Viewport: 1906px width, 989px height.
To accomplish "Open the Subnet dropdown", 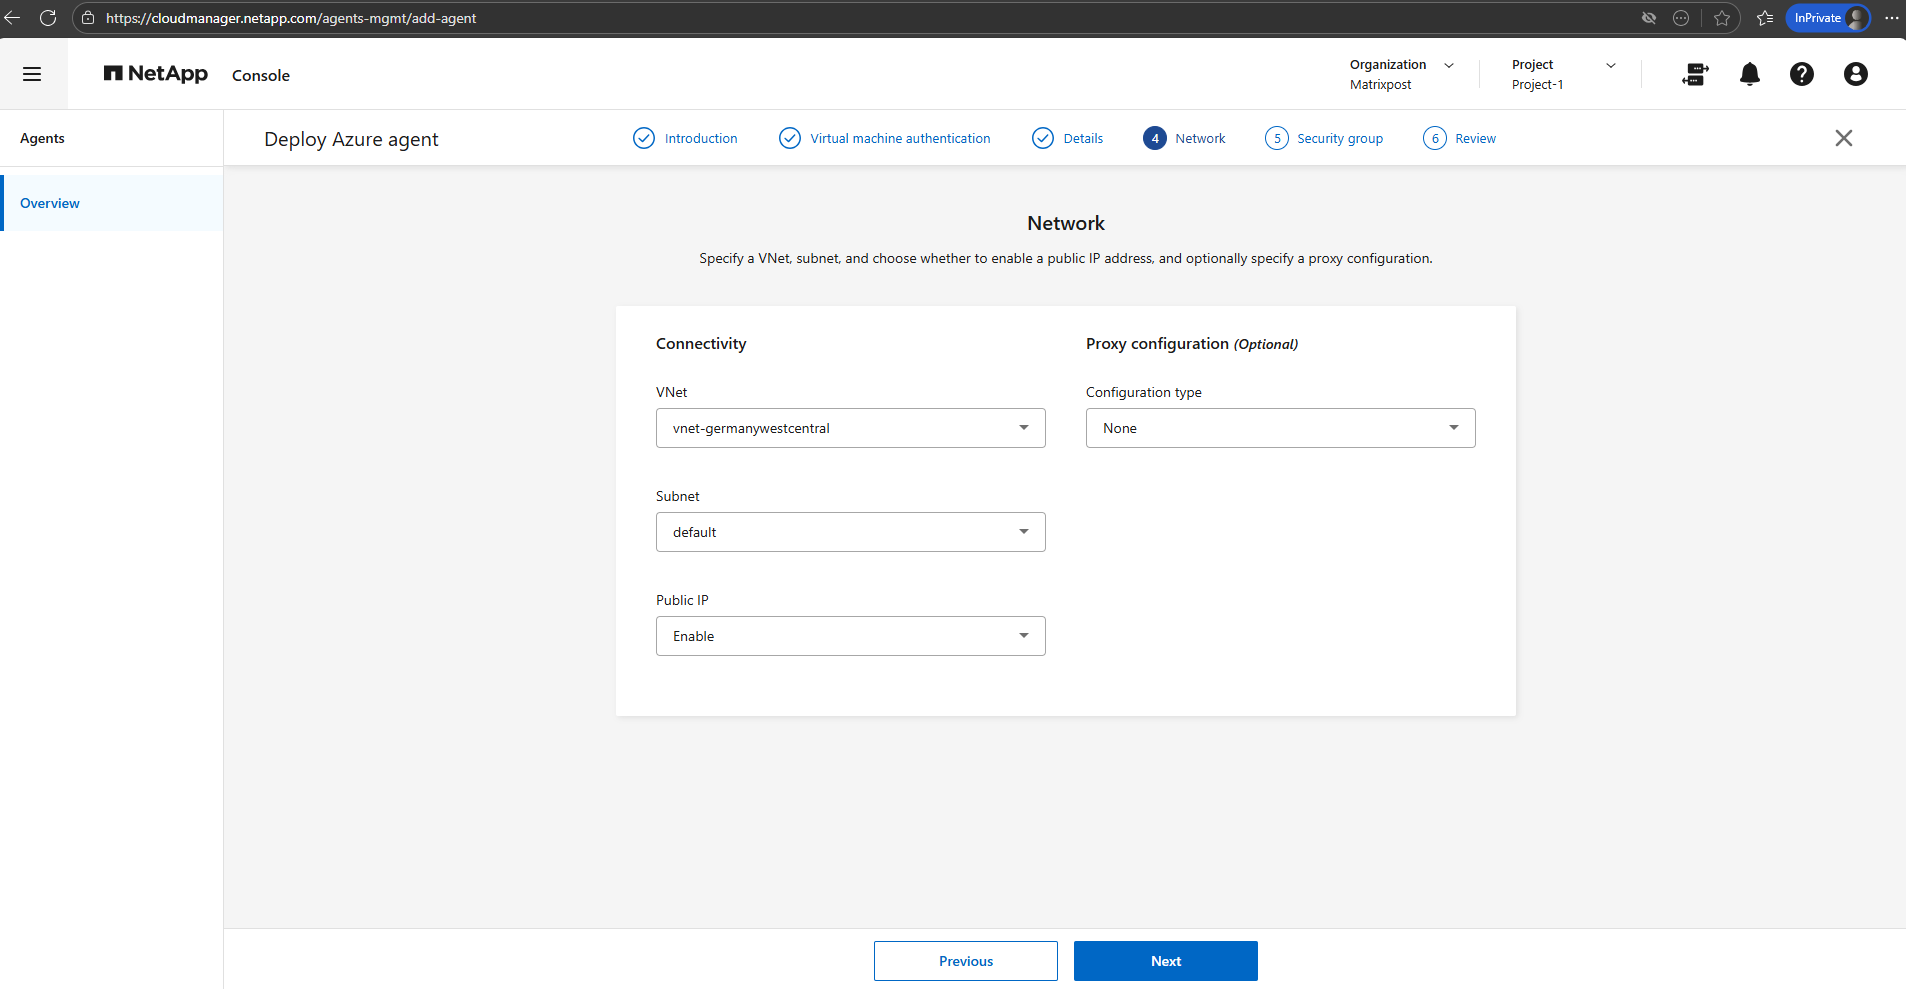I will (850, 532).
